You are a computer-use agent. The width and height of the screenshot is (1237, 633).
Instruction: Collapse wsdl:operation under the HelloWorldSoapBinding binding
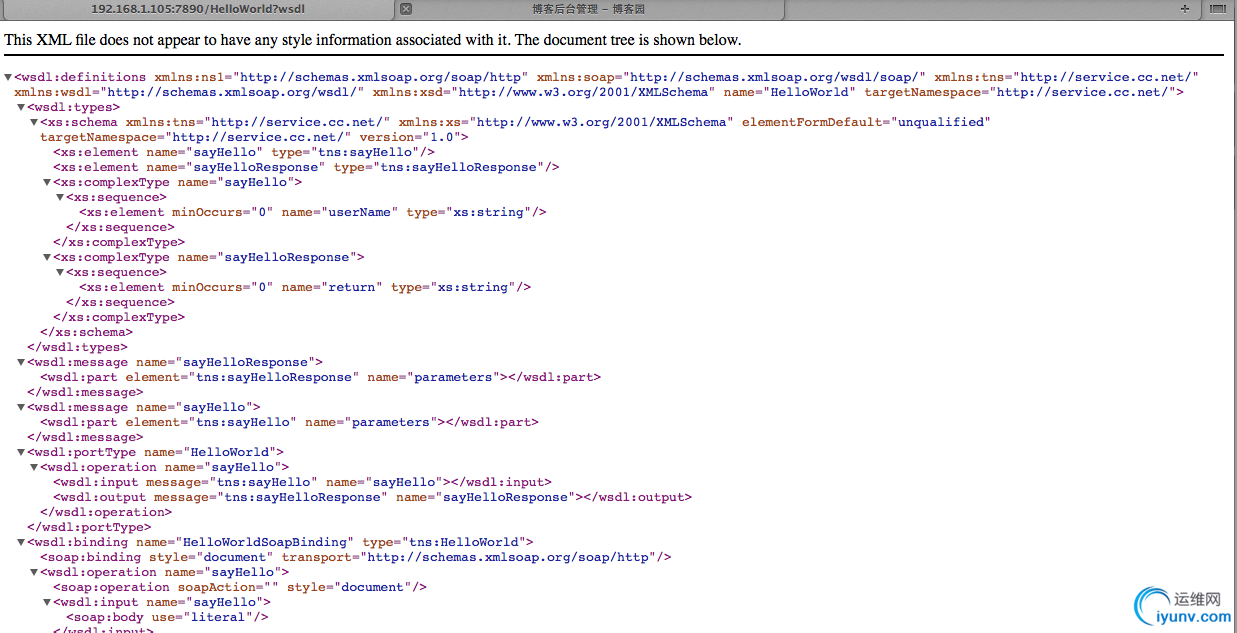34,572
